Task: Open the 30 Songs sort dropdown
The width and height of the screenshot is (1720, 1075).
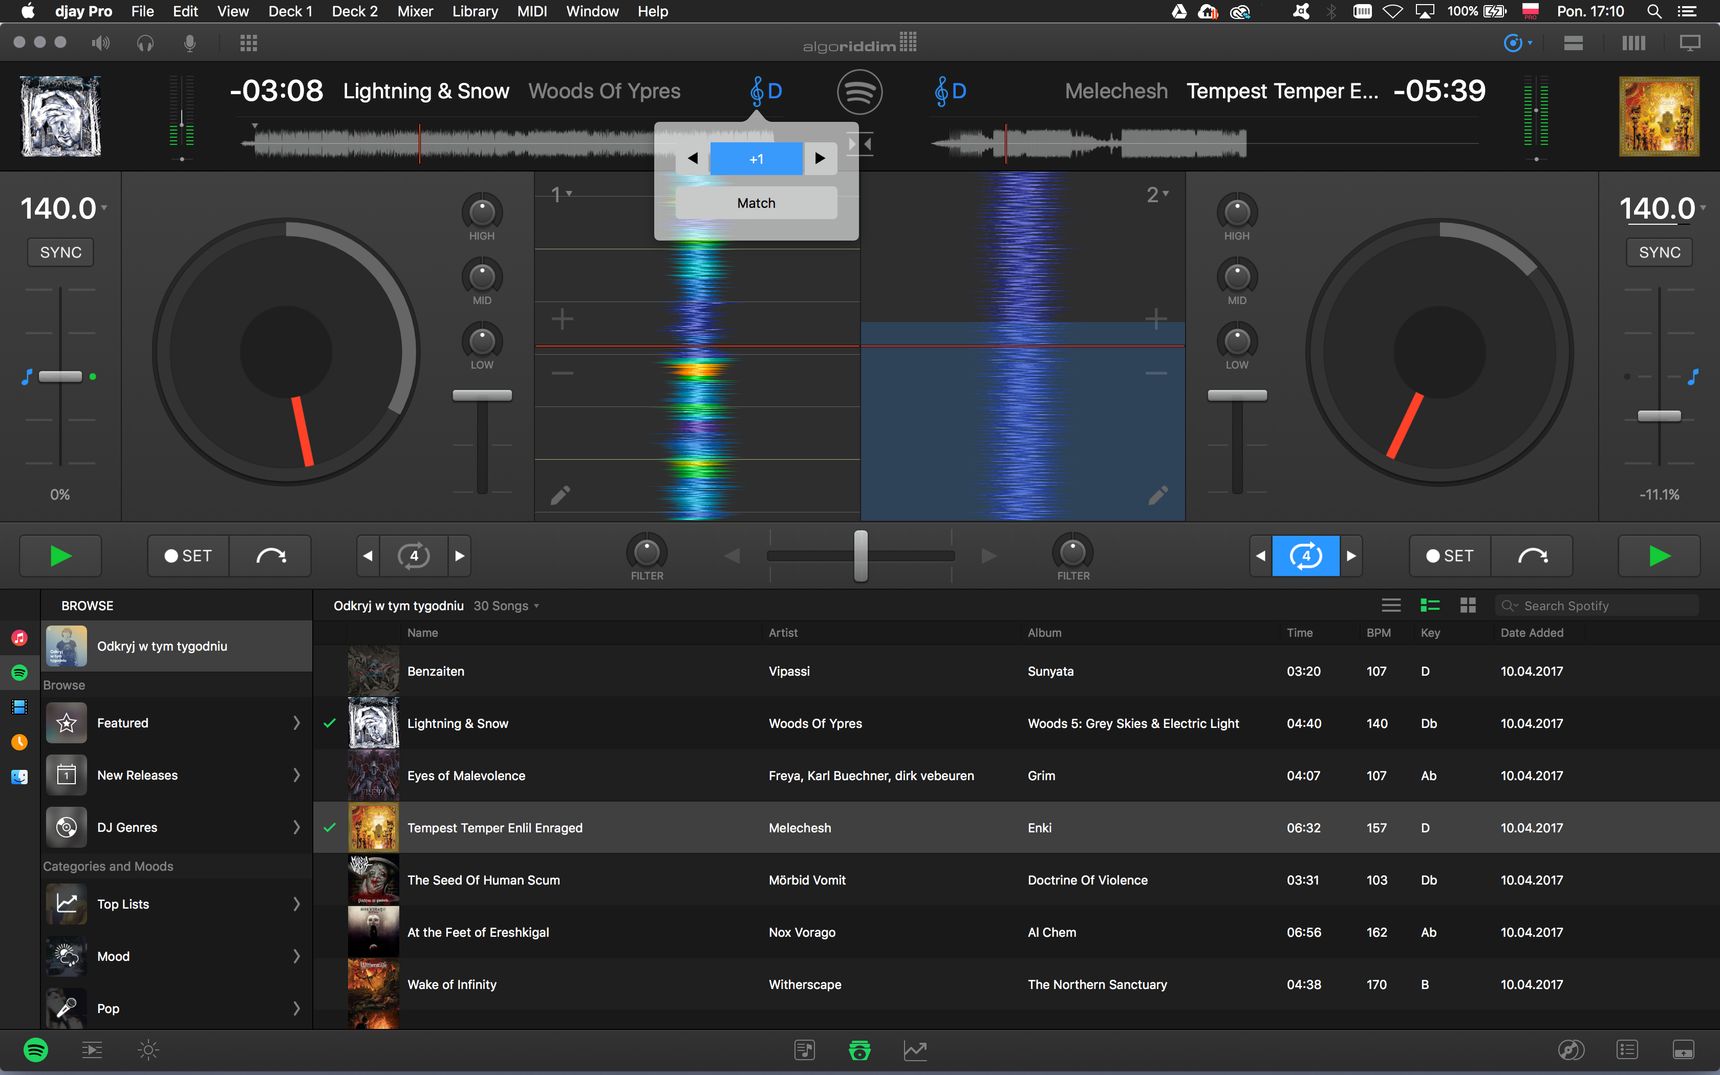Action: pos(506,606)
